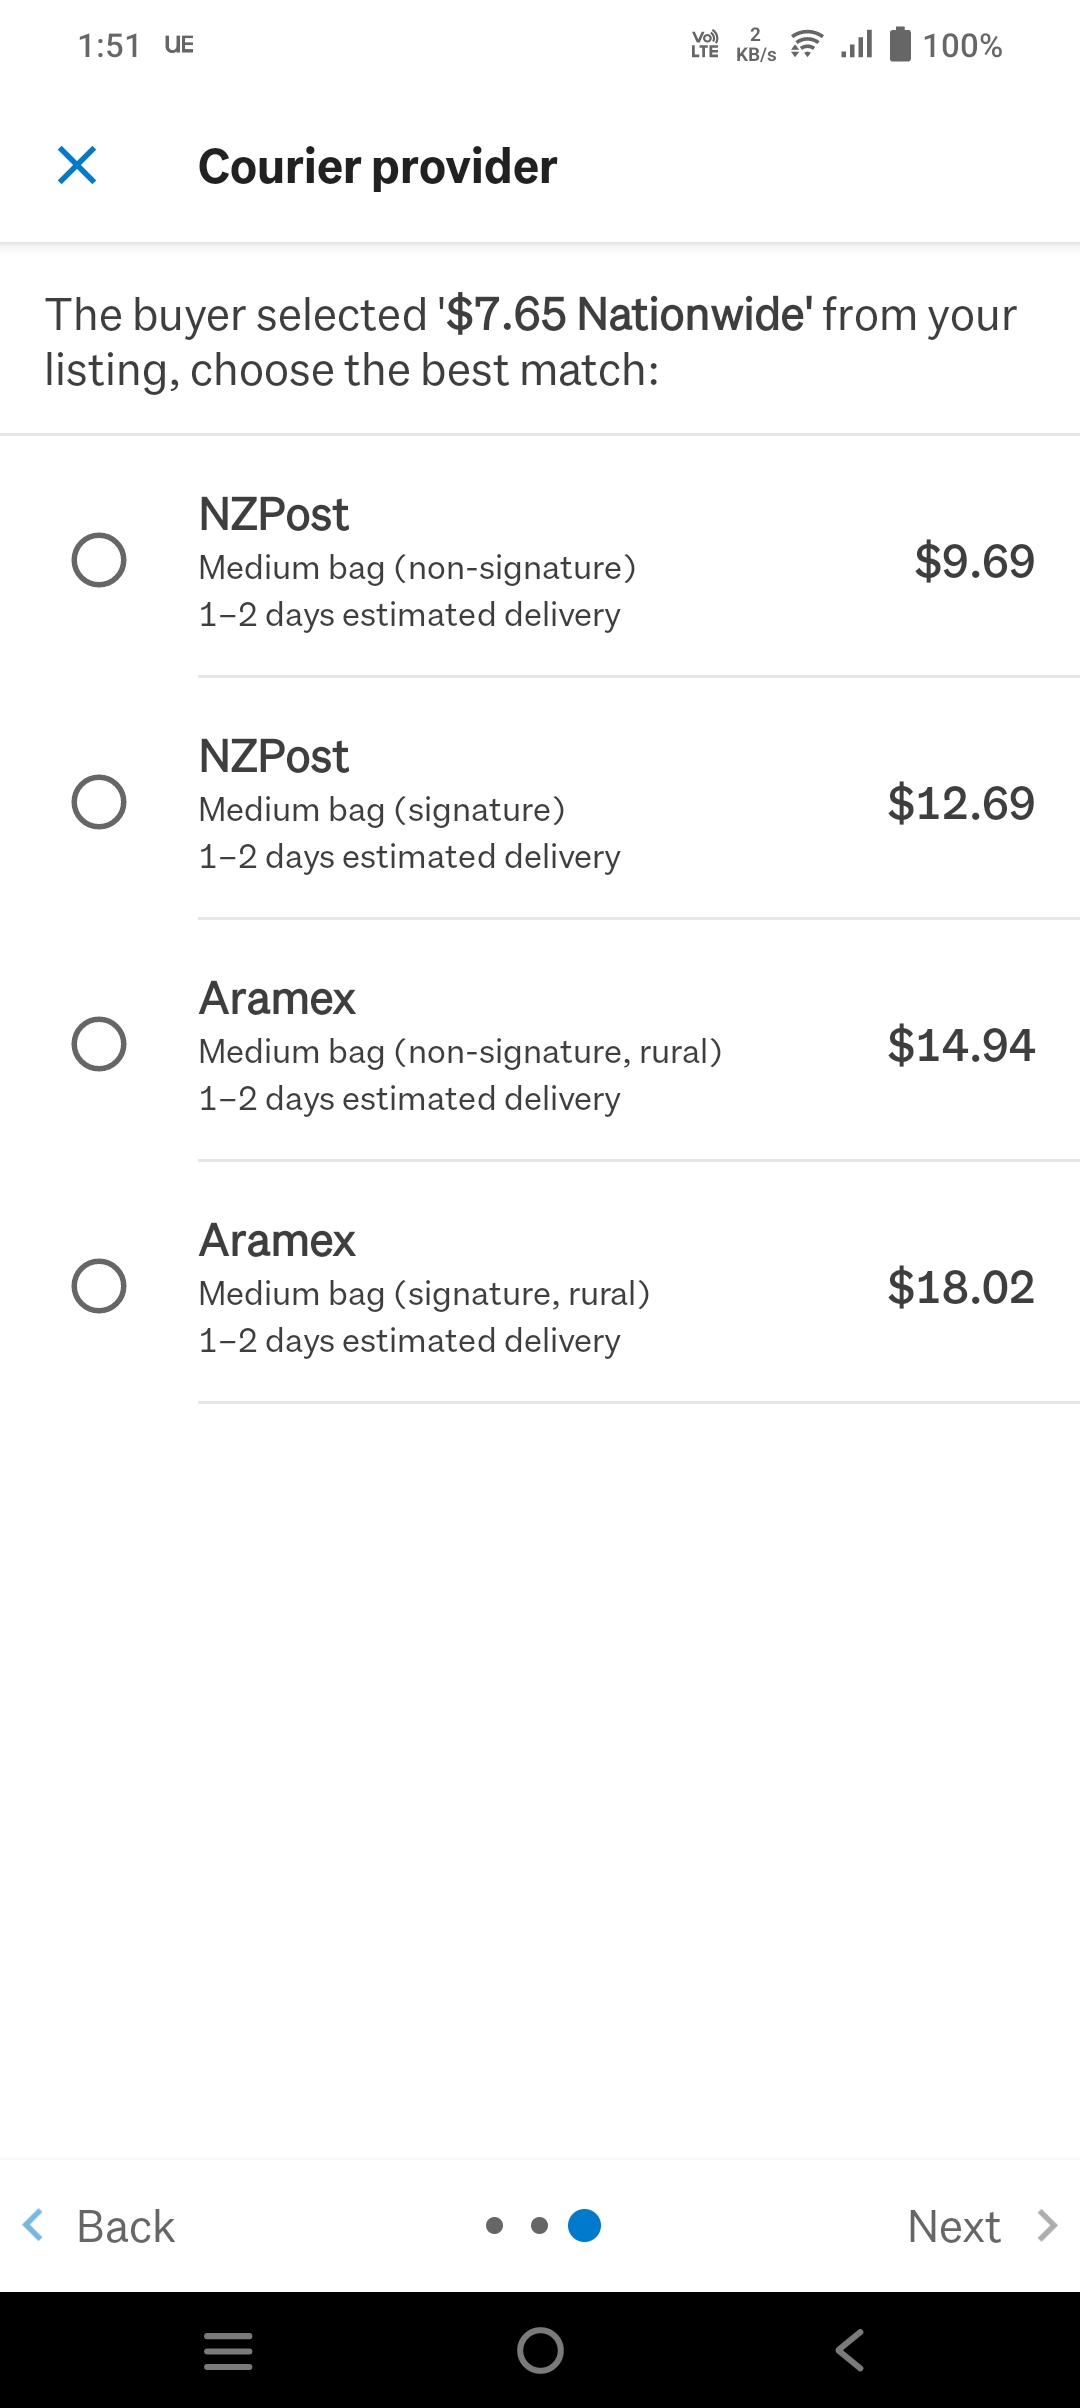The width and height of the screenshot is (1080, 2408).
Task: Tap the active third page dot
Action: 584,2225
